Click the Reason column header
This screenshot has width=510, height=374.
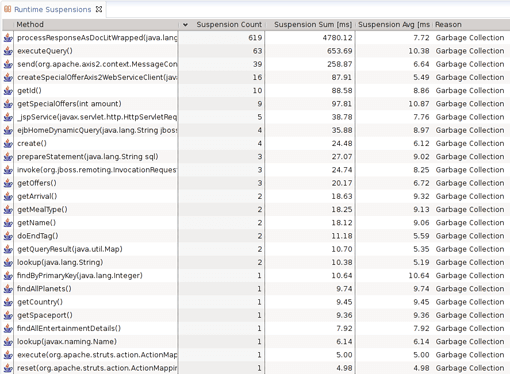pos(448,25)
